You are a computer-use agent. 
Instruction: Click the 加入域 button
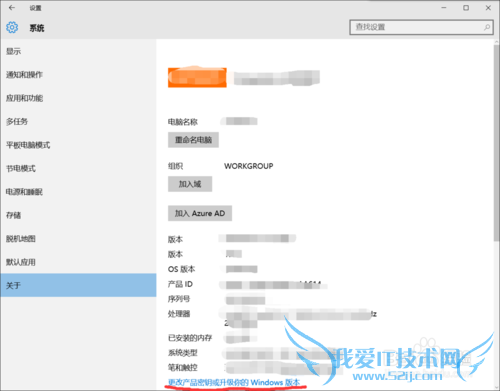(x=190, y=184)
